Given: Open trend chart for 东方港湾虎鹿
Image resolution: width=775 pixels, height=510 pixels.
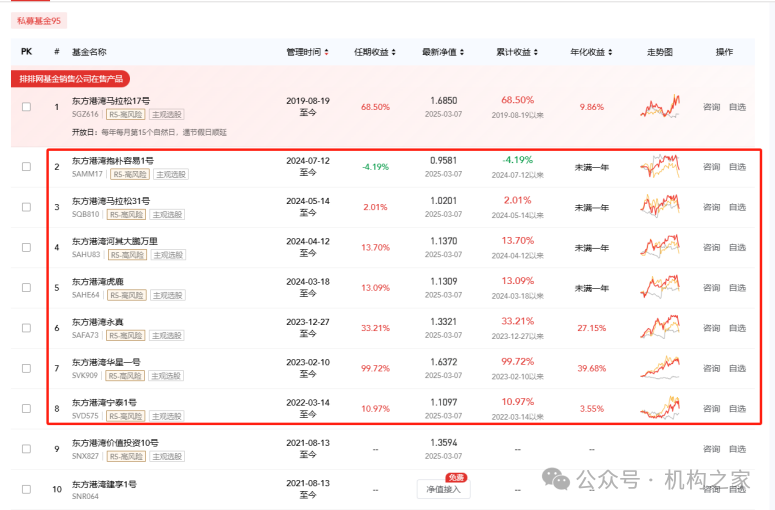Looking at the screenshot, I should click(660, 287).
